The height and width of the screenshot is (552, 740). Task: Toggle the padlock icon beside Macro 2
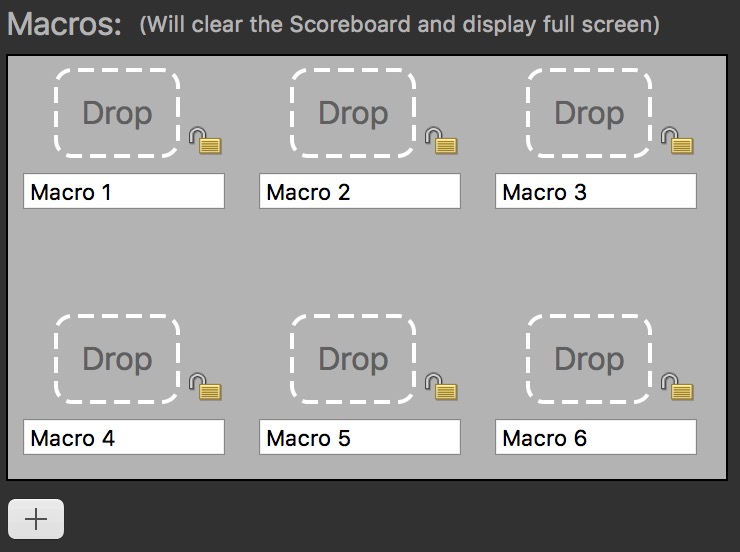point(441,141)
